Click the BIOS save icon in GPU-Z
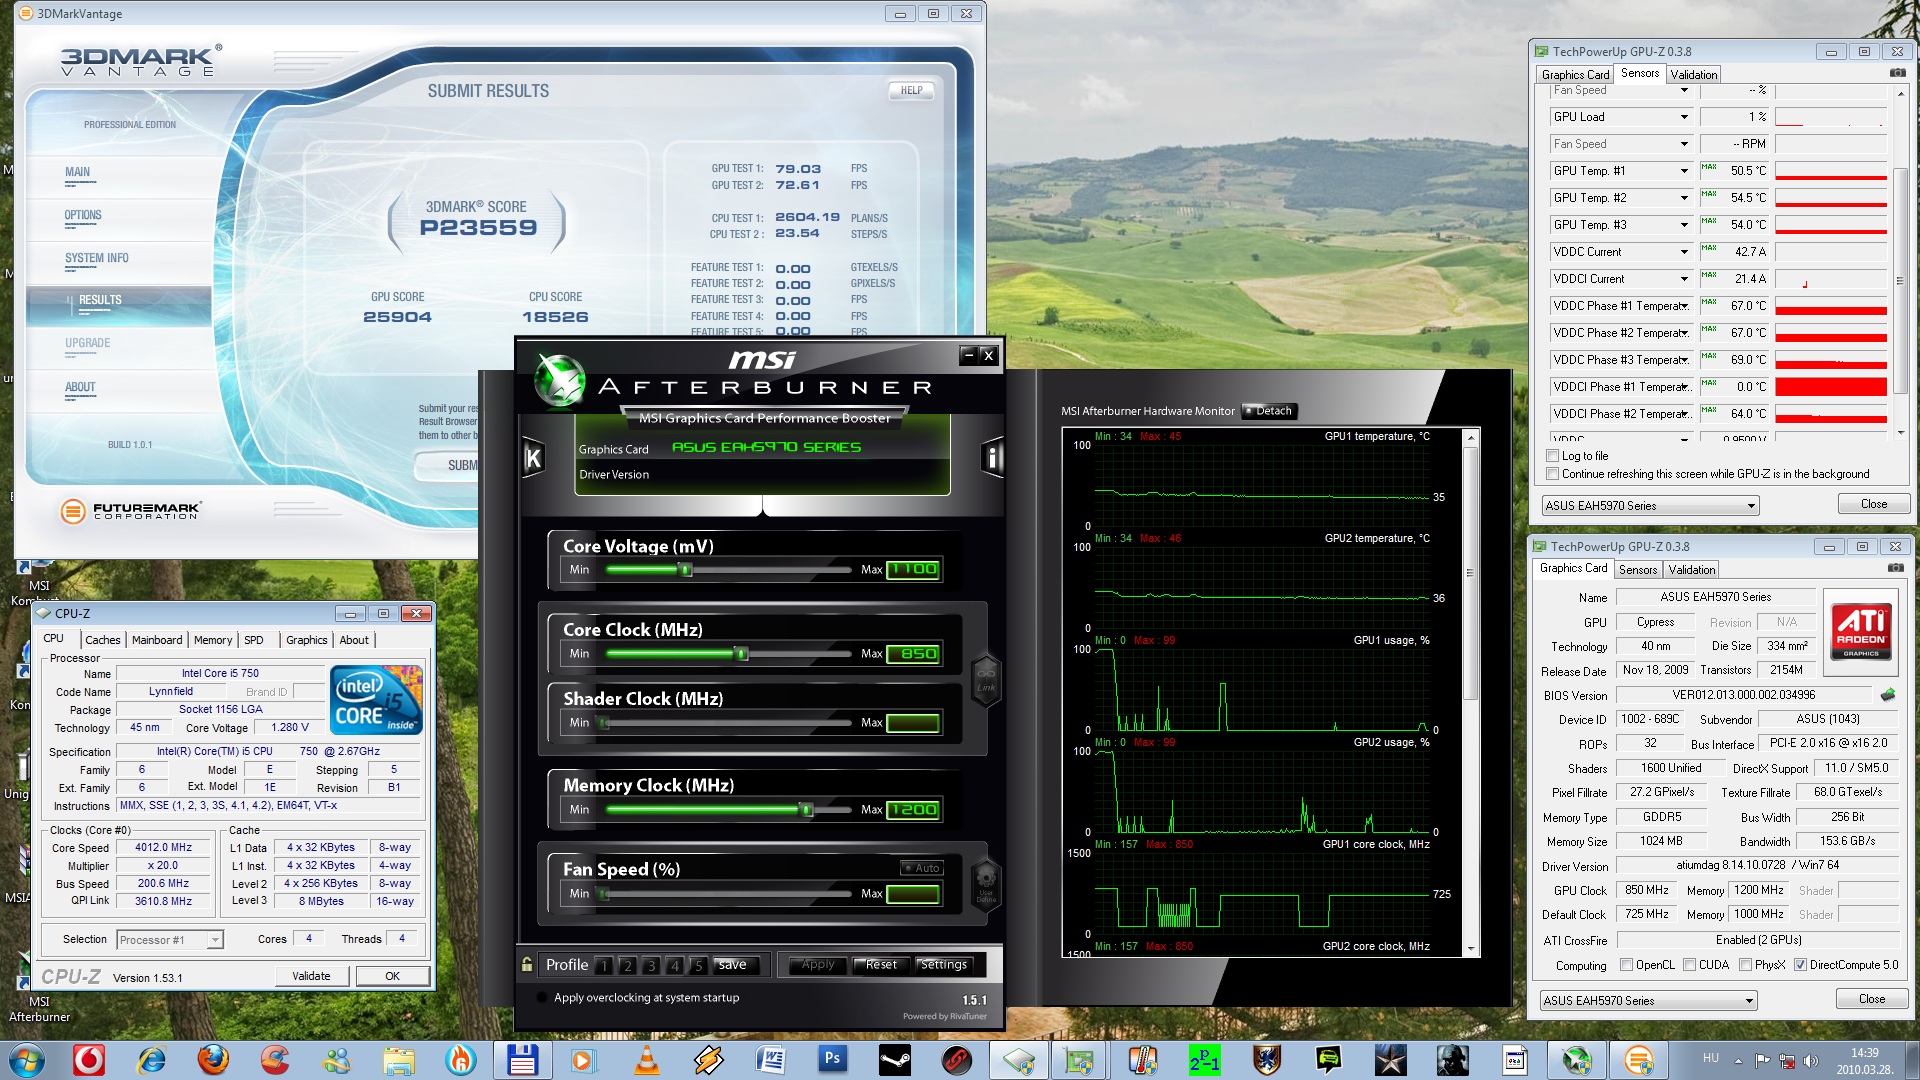The image size is (1920, 1080). tap(1888, 694)
